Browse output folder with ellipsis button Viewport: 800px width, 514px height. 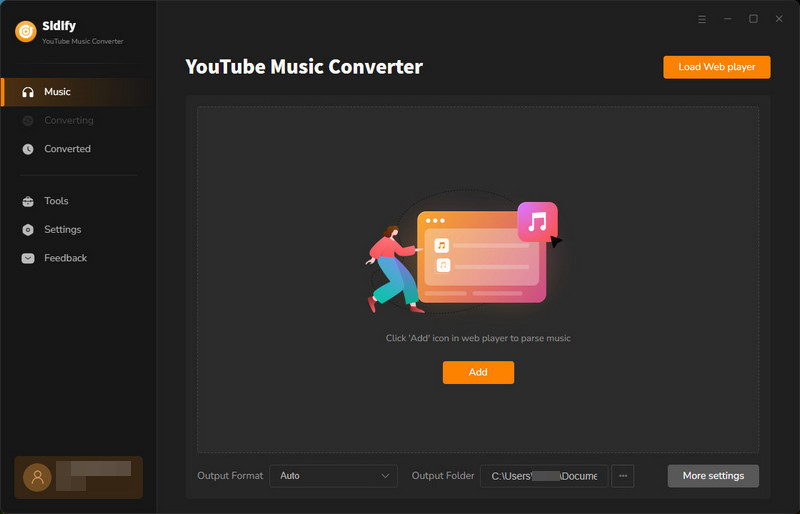tap(622, 476)
